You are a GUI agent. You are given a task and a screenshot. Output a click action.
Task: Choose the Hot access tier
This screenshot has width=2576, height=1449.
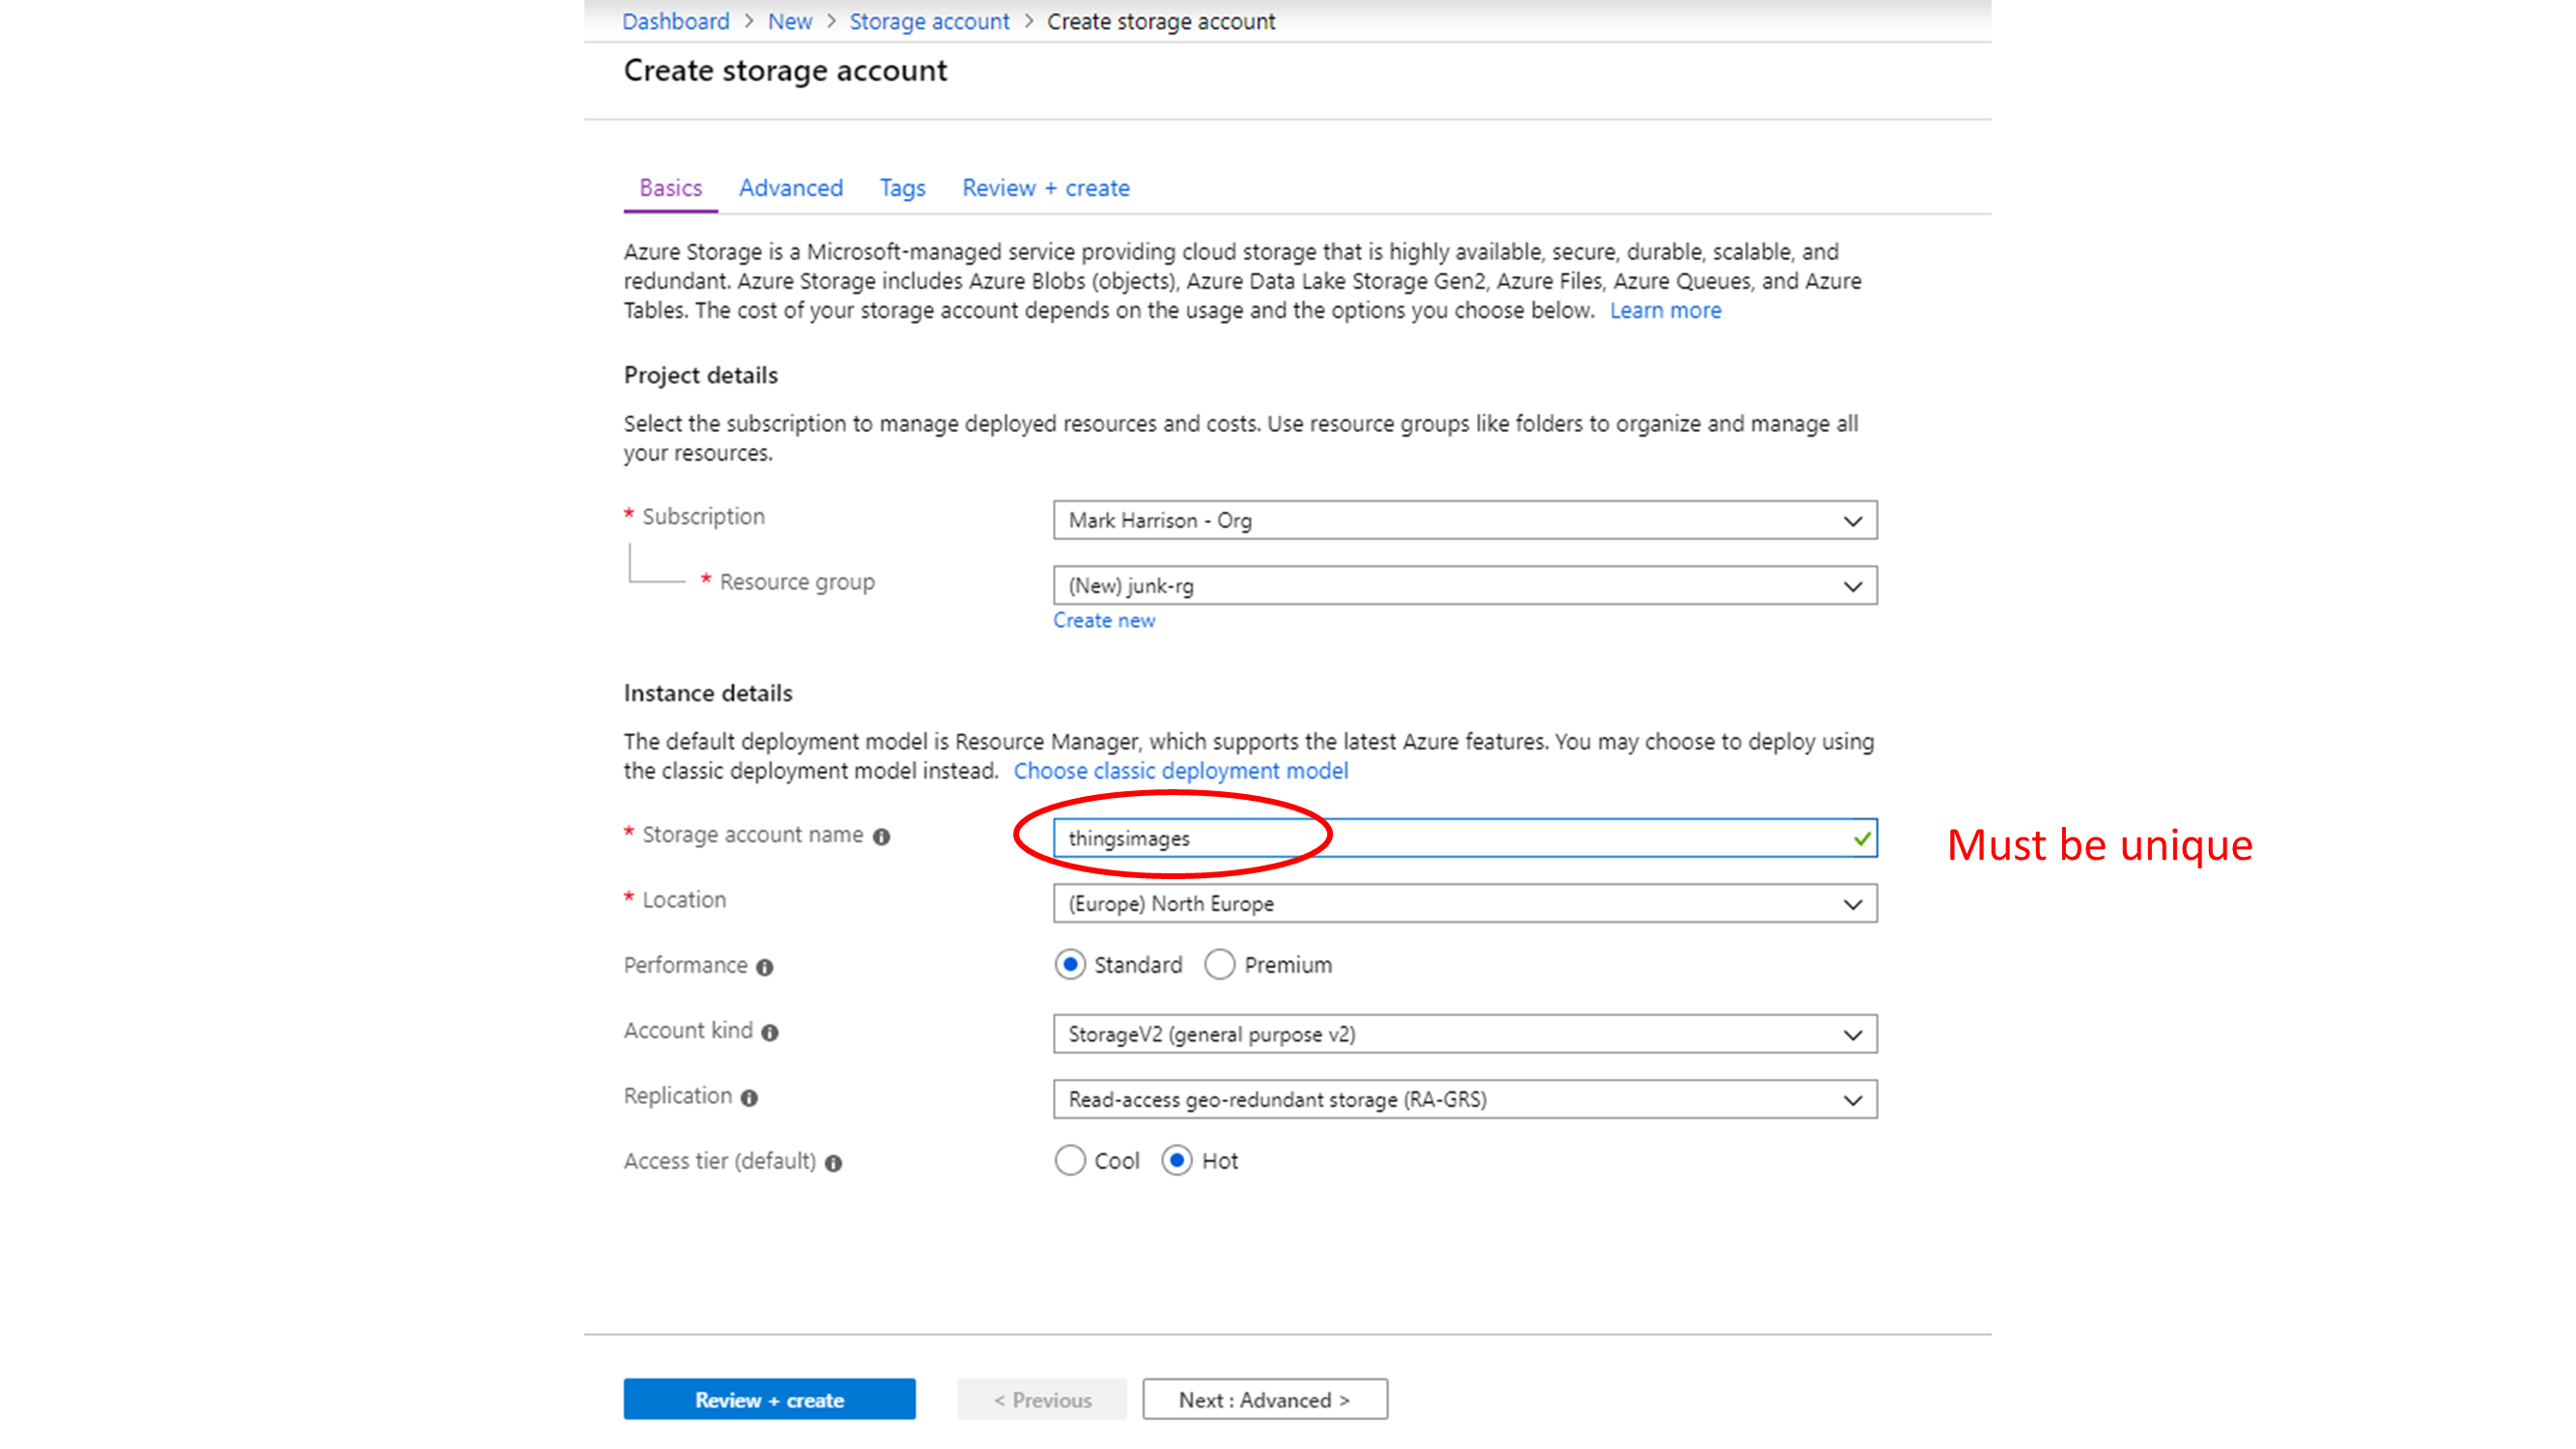pyautogui.click(x=1177, y=1161)
